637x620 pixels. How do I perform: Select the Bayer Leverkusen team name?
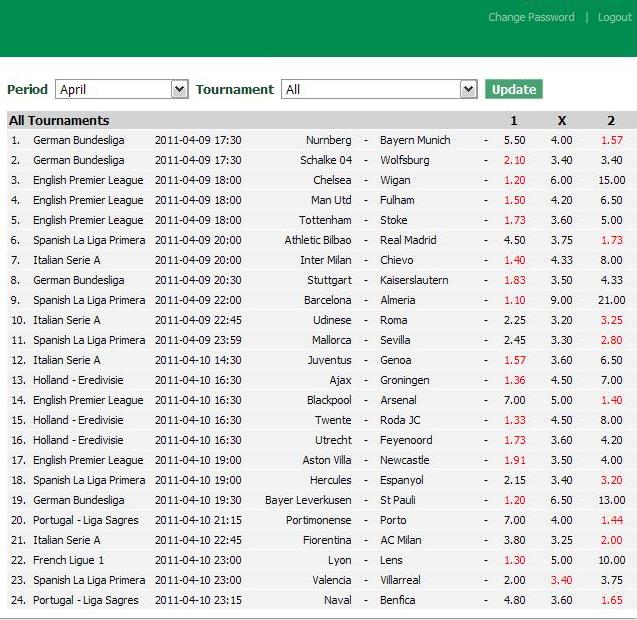click(308, 500)
